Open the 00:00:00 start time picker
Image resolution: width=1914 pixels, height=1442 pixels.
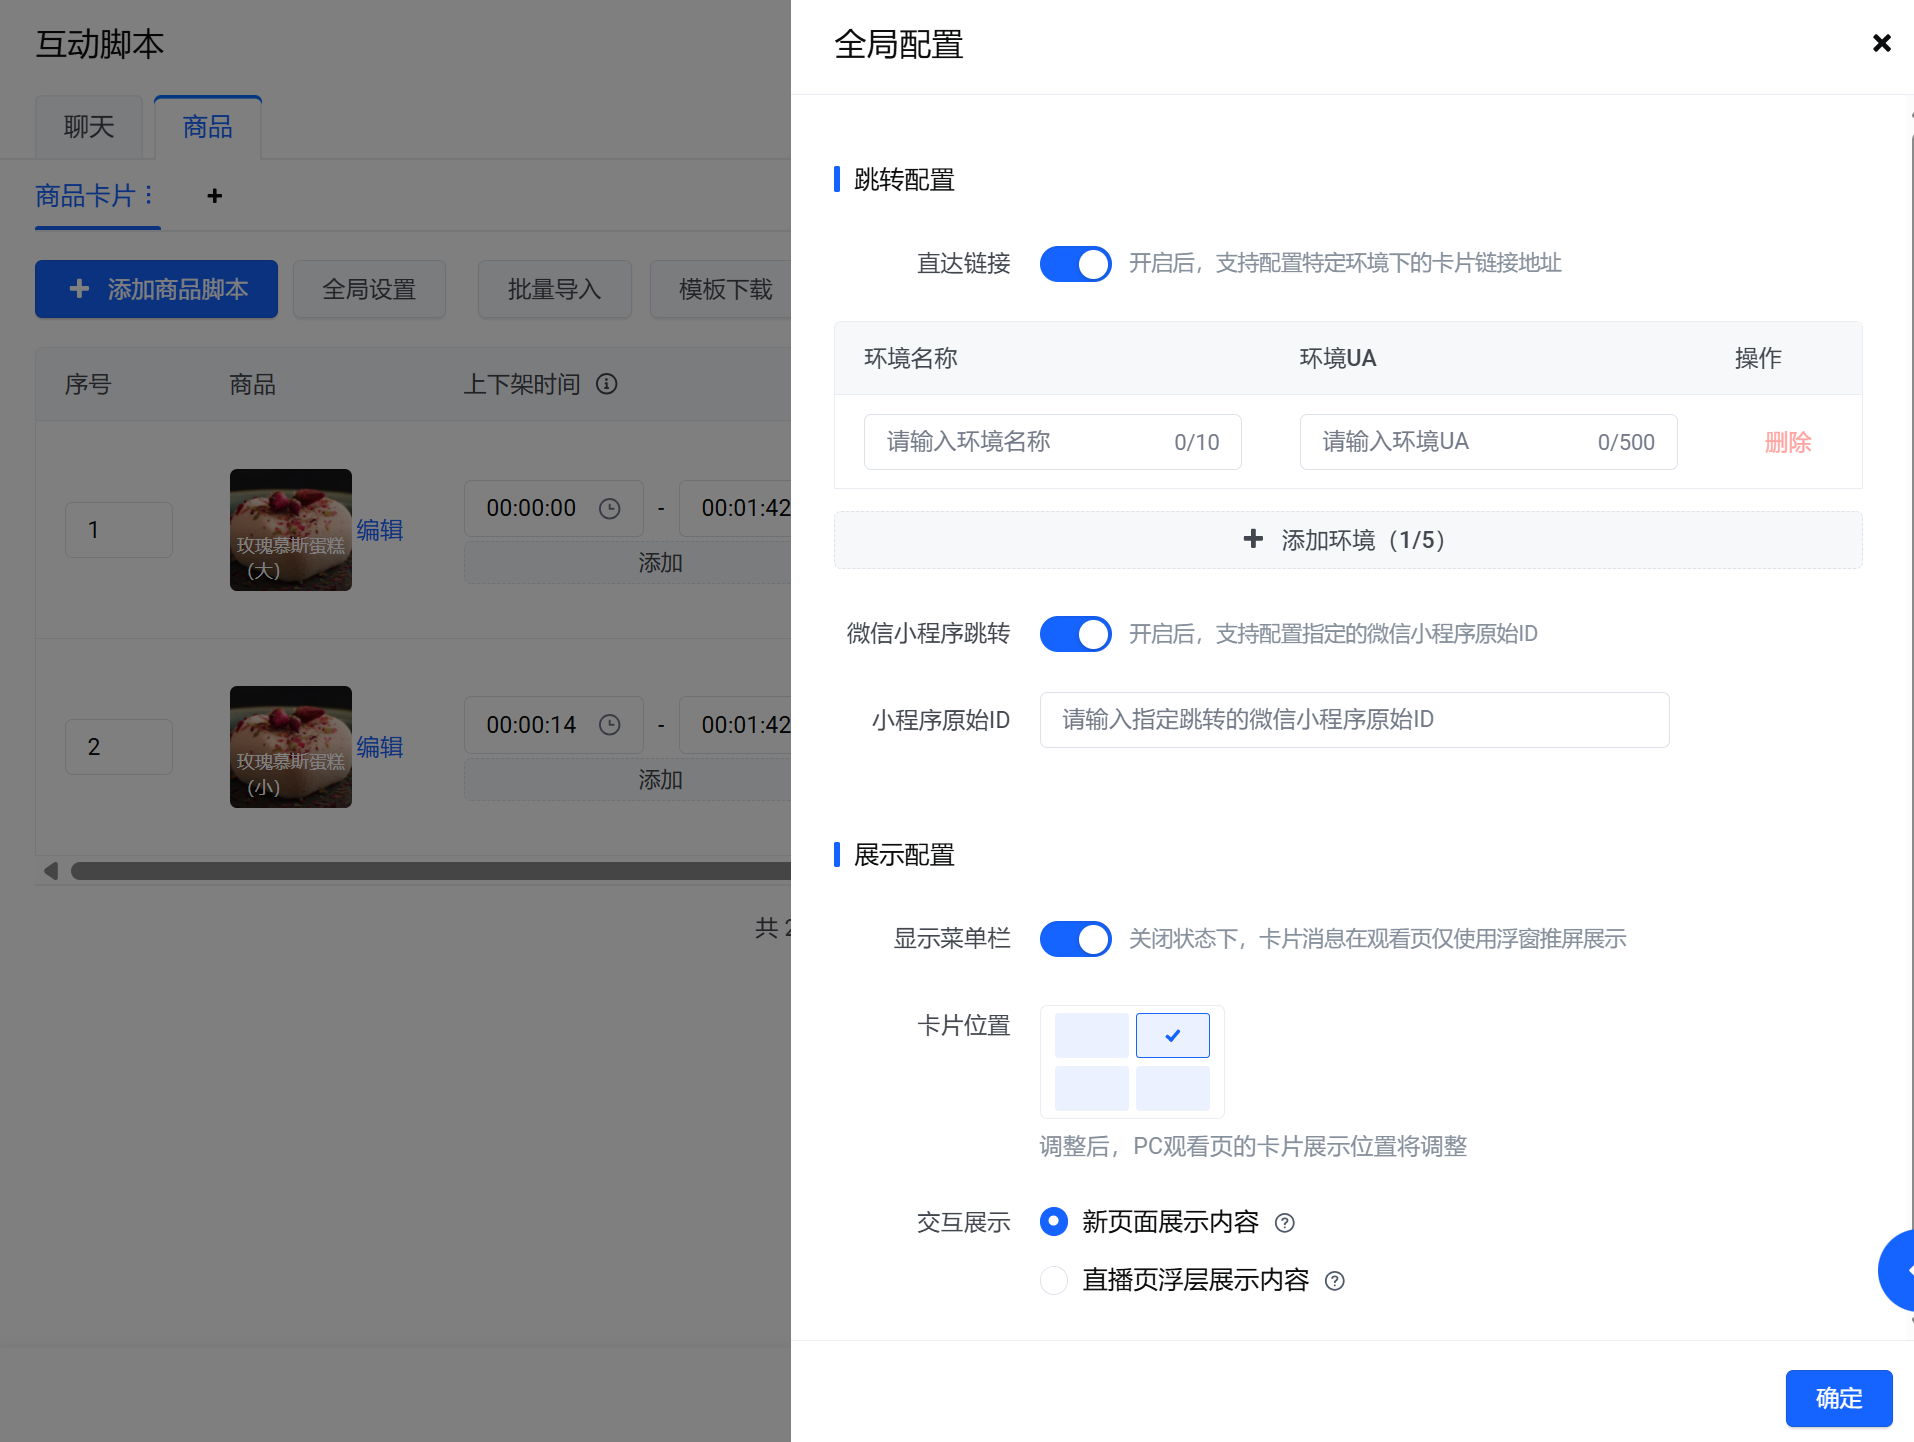pos(553,508)
